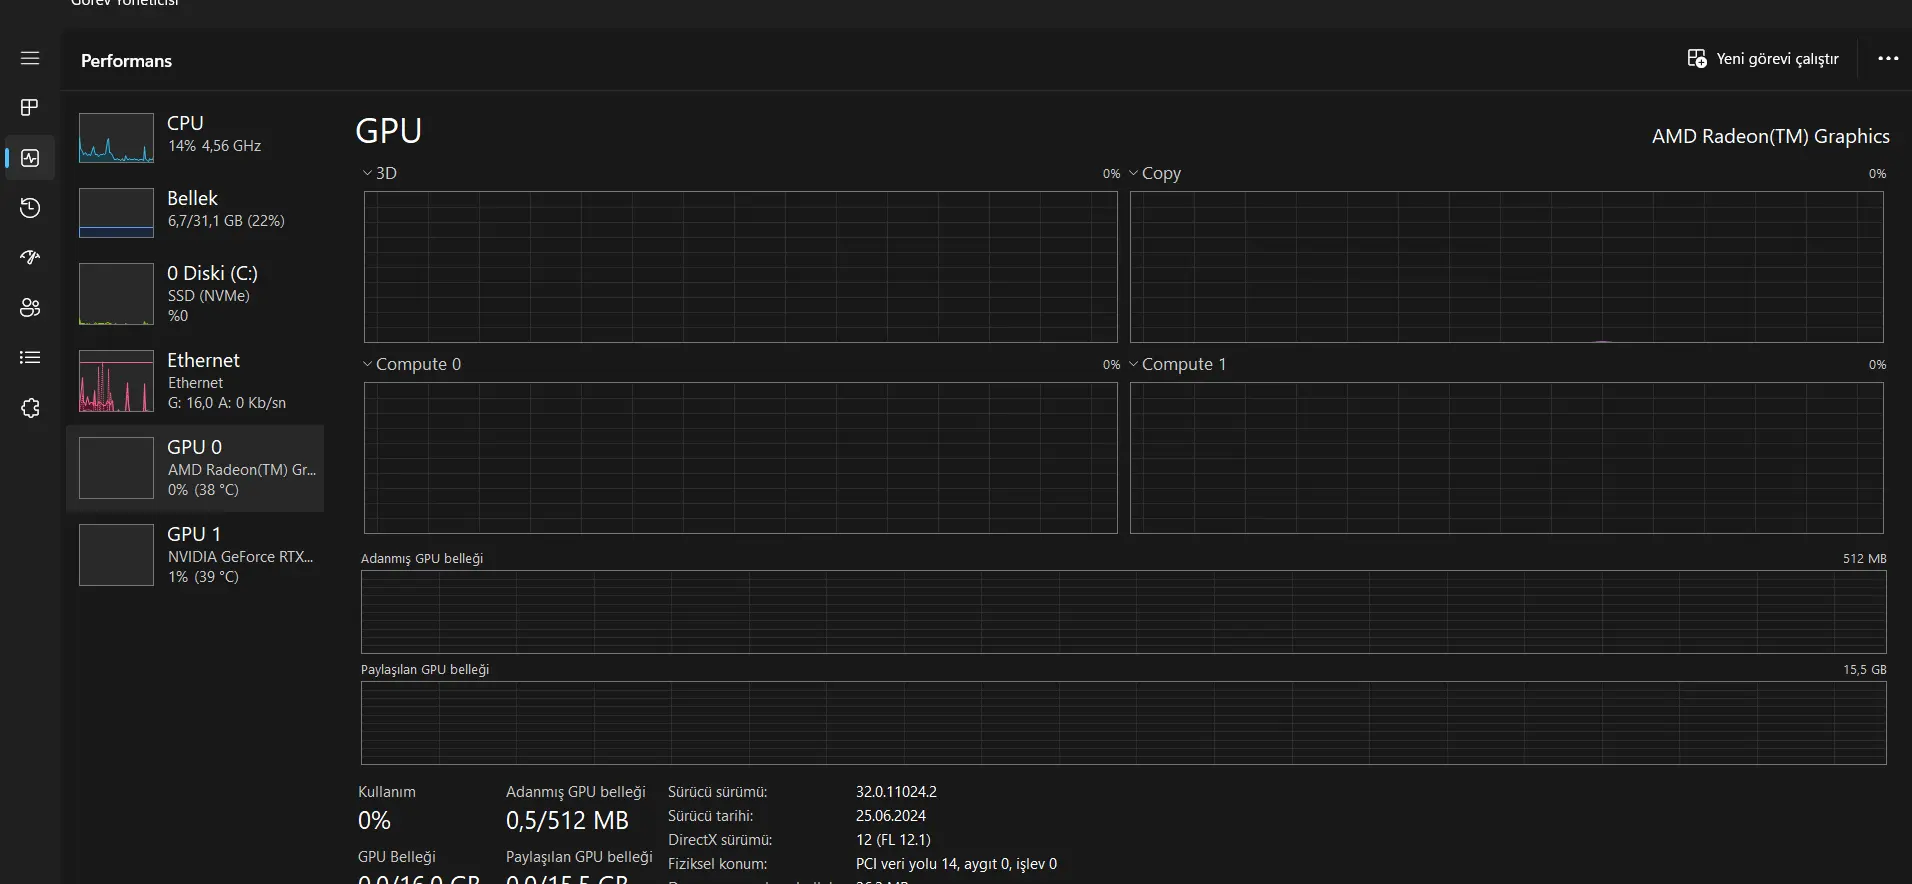Image resolution: width=1912 pixels, height=884 pixels.
Task: Click the Ethernet mini graph thumbnail
Action: tap(116, 381)
